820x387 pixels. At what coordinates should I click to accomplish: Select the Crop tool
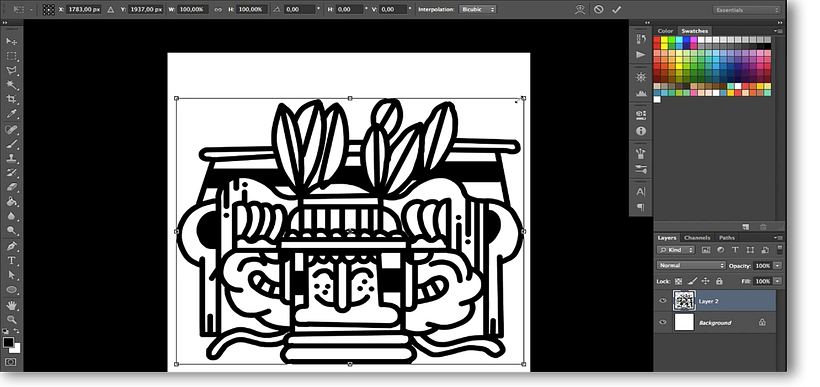point(12,99)
